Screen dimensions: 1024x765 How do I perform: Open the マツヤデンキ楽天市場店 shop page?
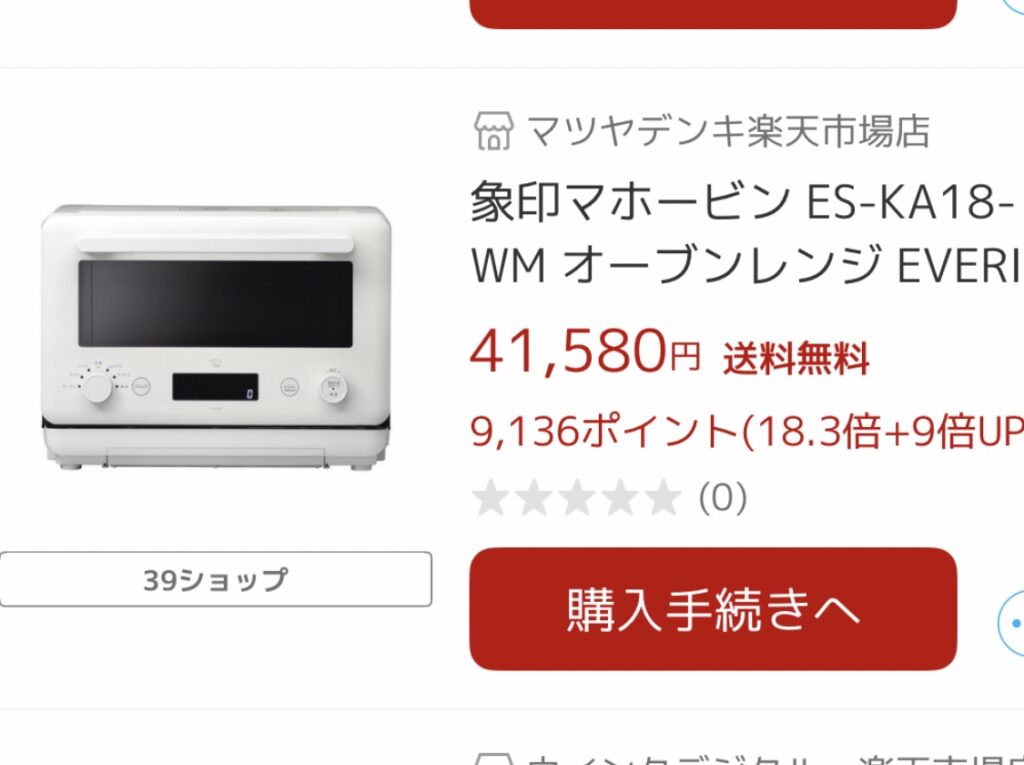click(728, 131)
